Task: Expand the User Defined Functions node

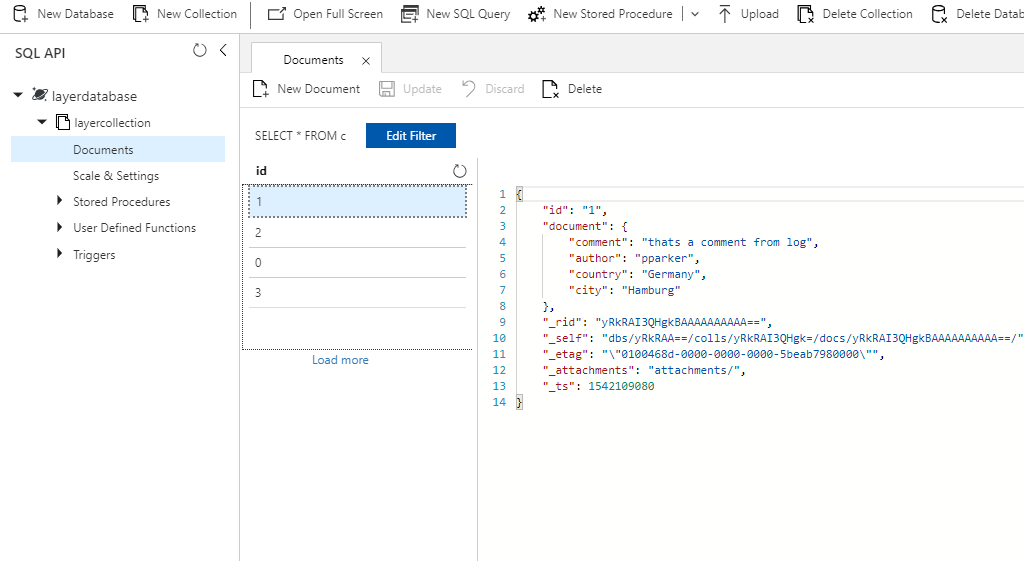Action: tap(60, 228)
